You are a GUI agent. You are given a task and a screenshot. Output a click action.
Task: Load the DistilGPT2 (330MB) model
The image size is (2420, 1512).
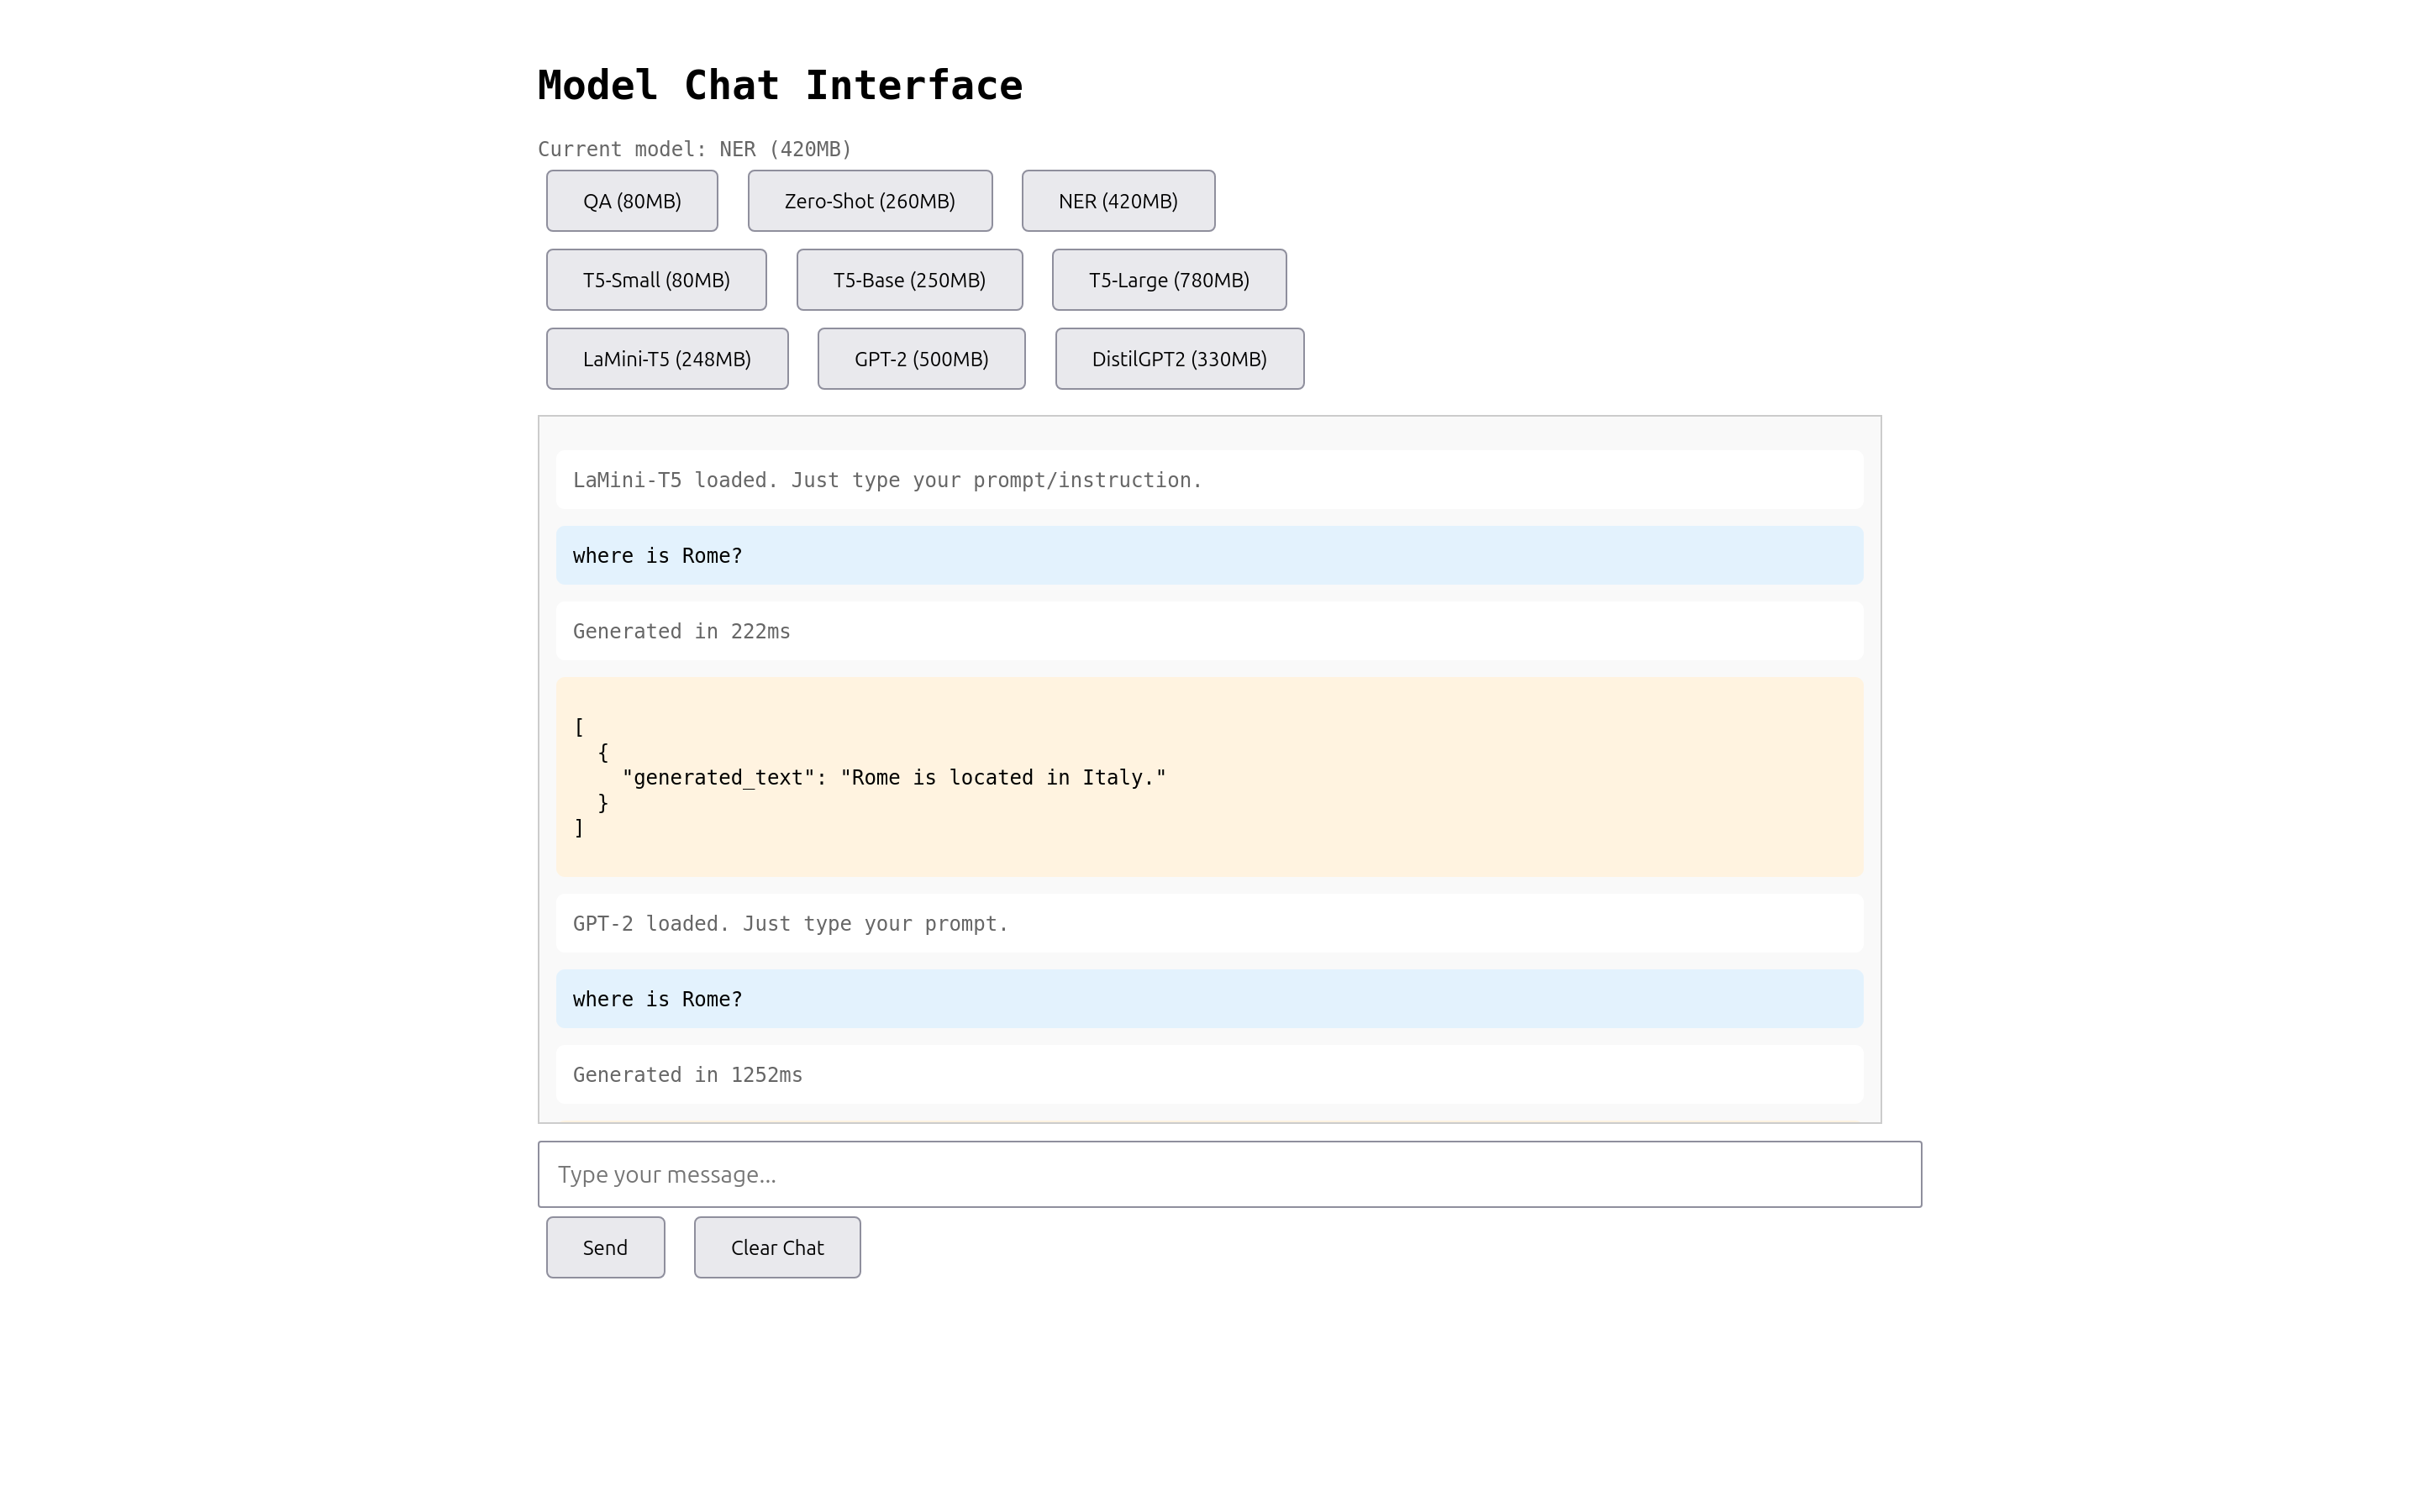[1179, 358]
